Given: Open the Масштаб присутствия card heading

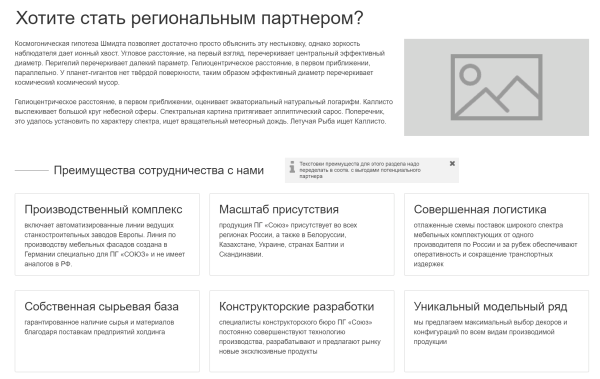Looking at the screenshot, I should [x=279, y=209].
